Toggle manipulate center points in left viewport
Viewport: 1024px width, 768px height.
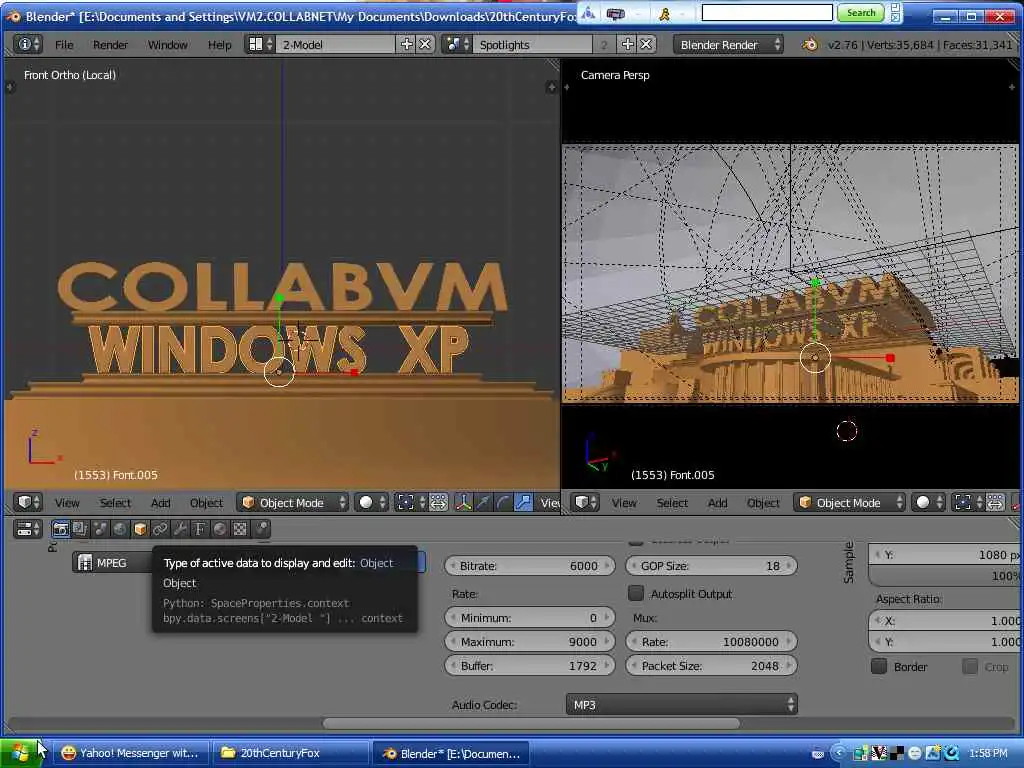click(x=438, y=502)
